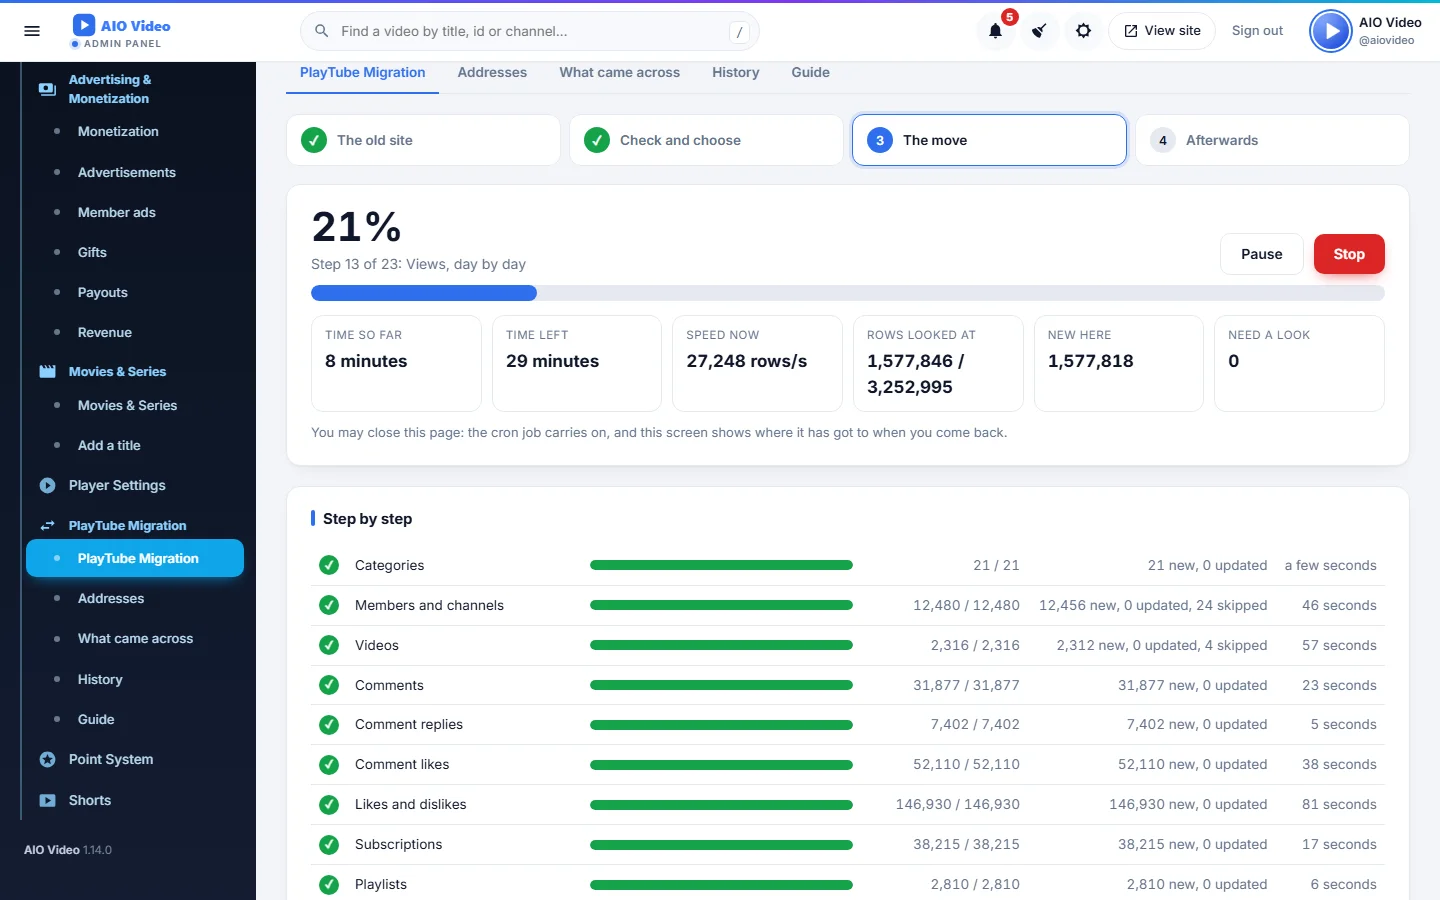Open the Afterwards step
Viewport: 1440px width, 900px height.
[1272, 140]
